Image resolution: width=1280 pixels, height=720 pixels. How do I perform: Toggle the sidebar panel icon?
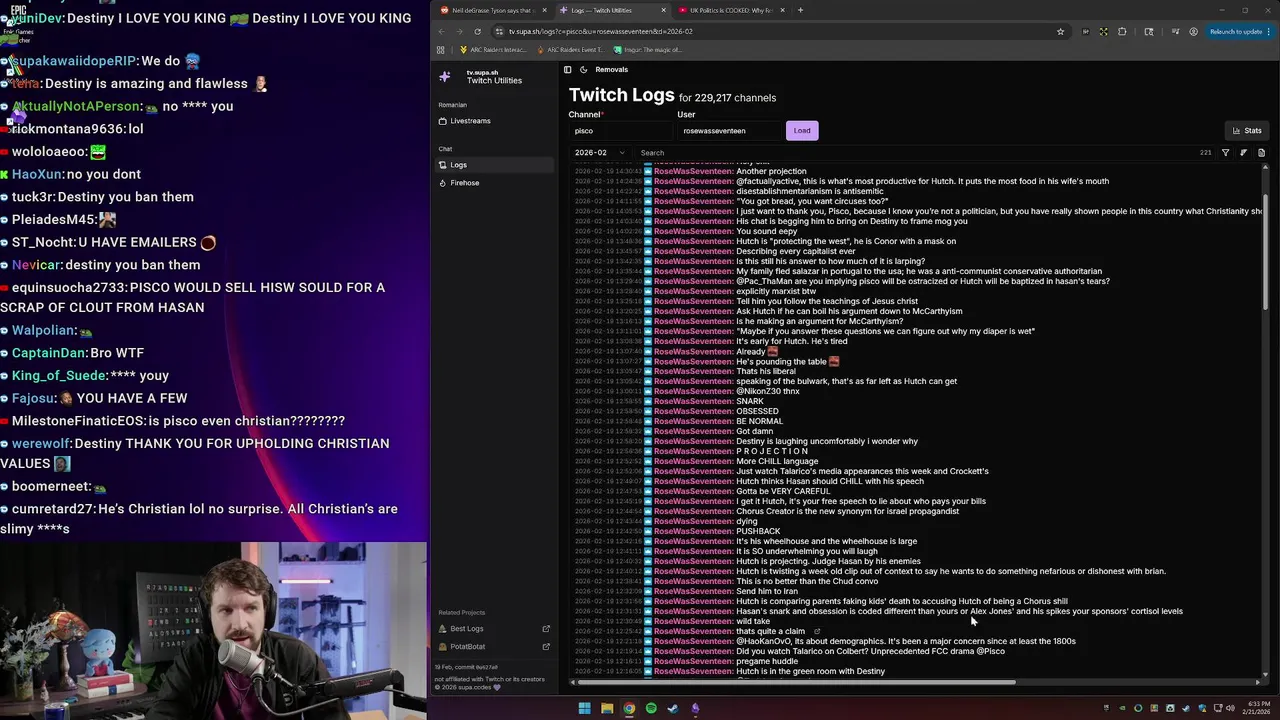click(x=567, y=70)
